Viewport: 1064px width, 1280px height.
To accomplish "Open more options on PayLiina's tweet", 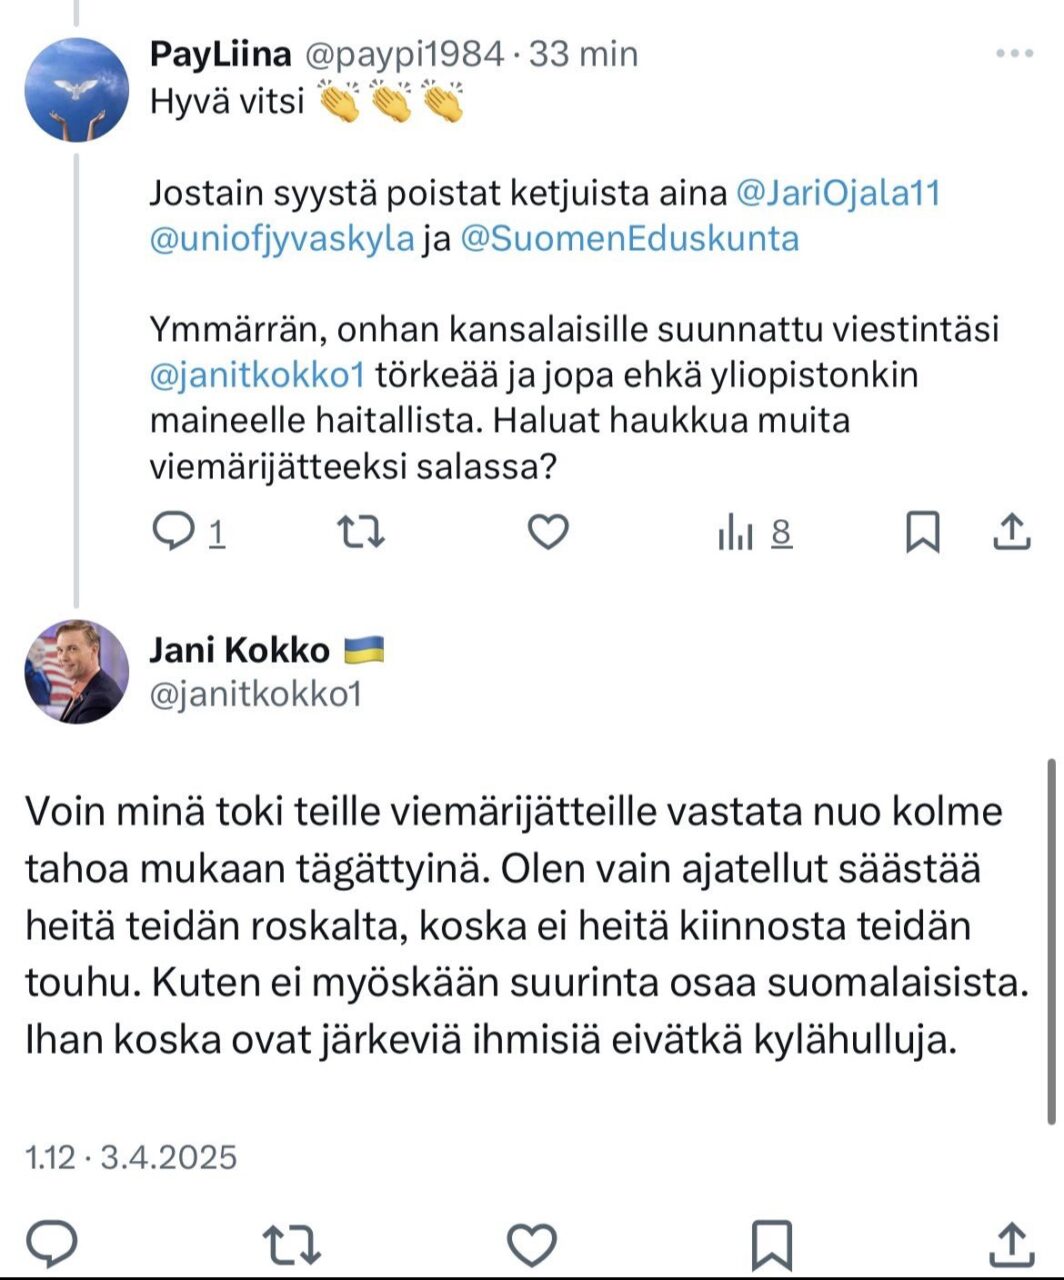I will tap(1014, 54).
